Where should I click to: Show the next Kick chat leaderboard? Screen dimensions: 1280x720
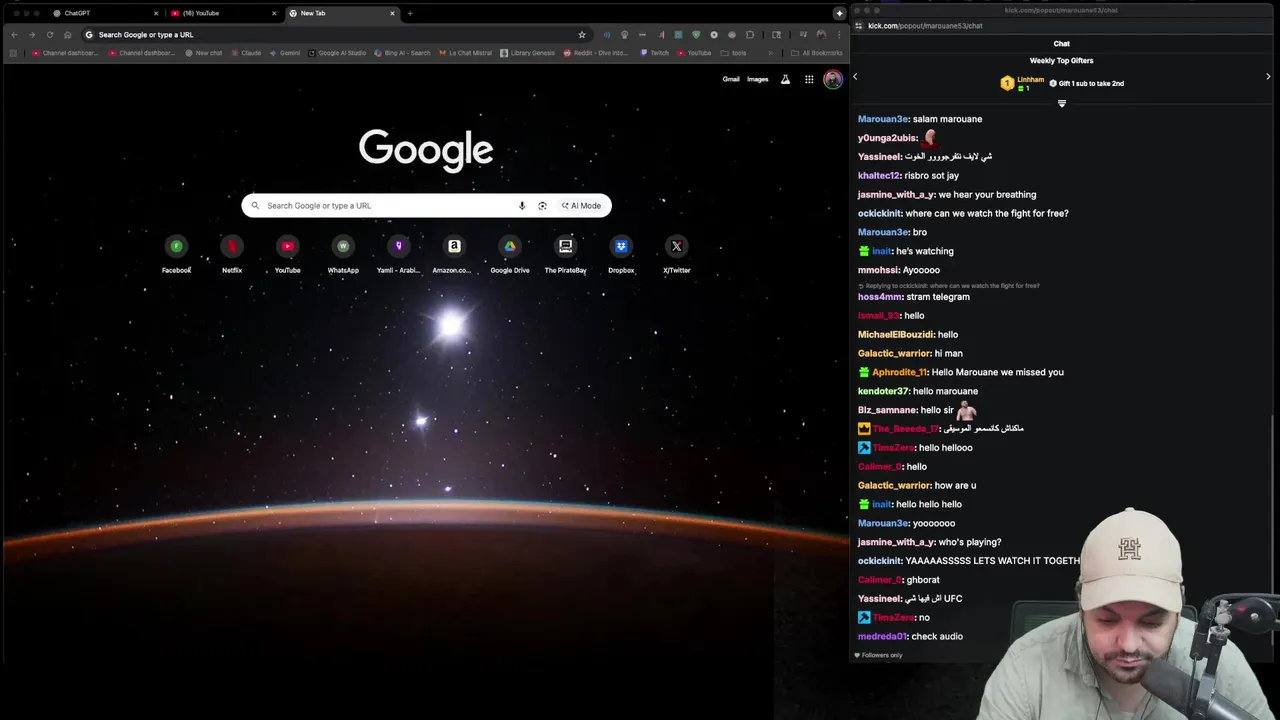[x=1268, y=77]
